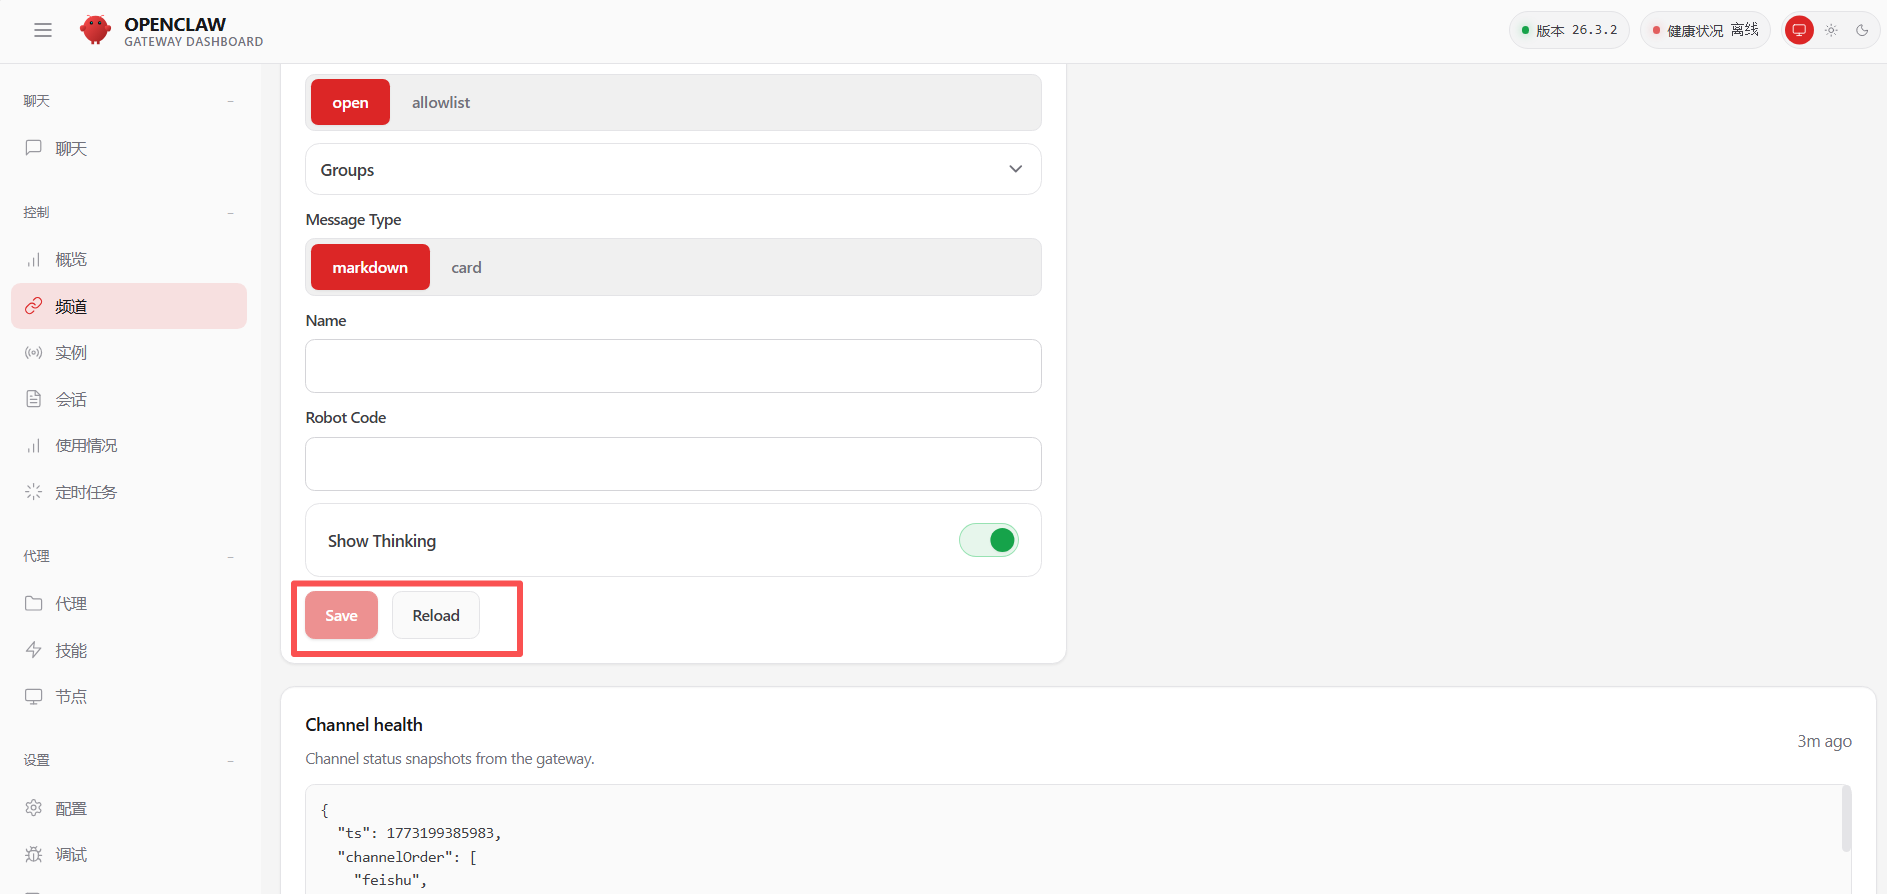Choose card message type

[466, 268]
